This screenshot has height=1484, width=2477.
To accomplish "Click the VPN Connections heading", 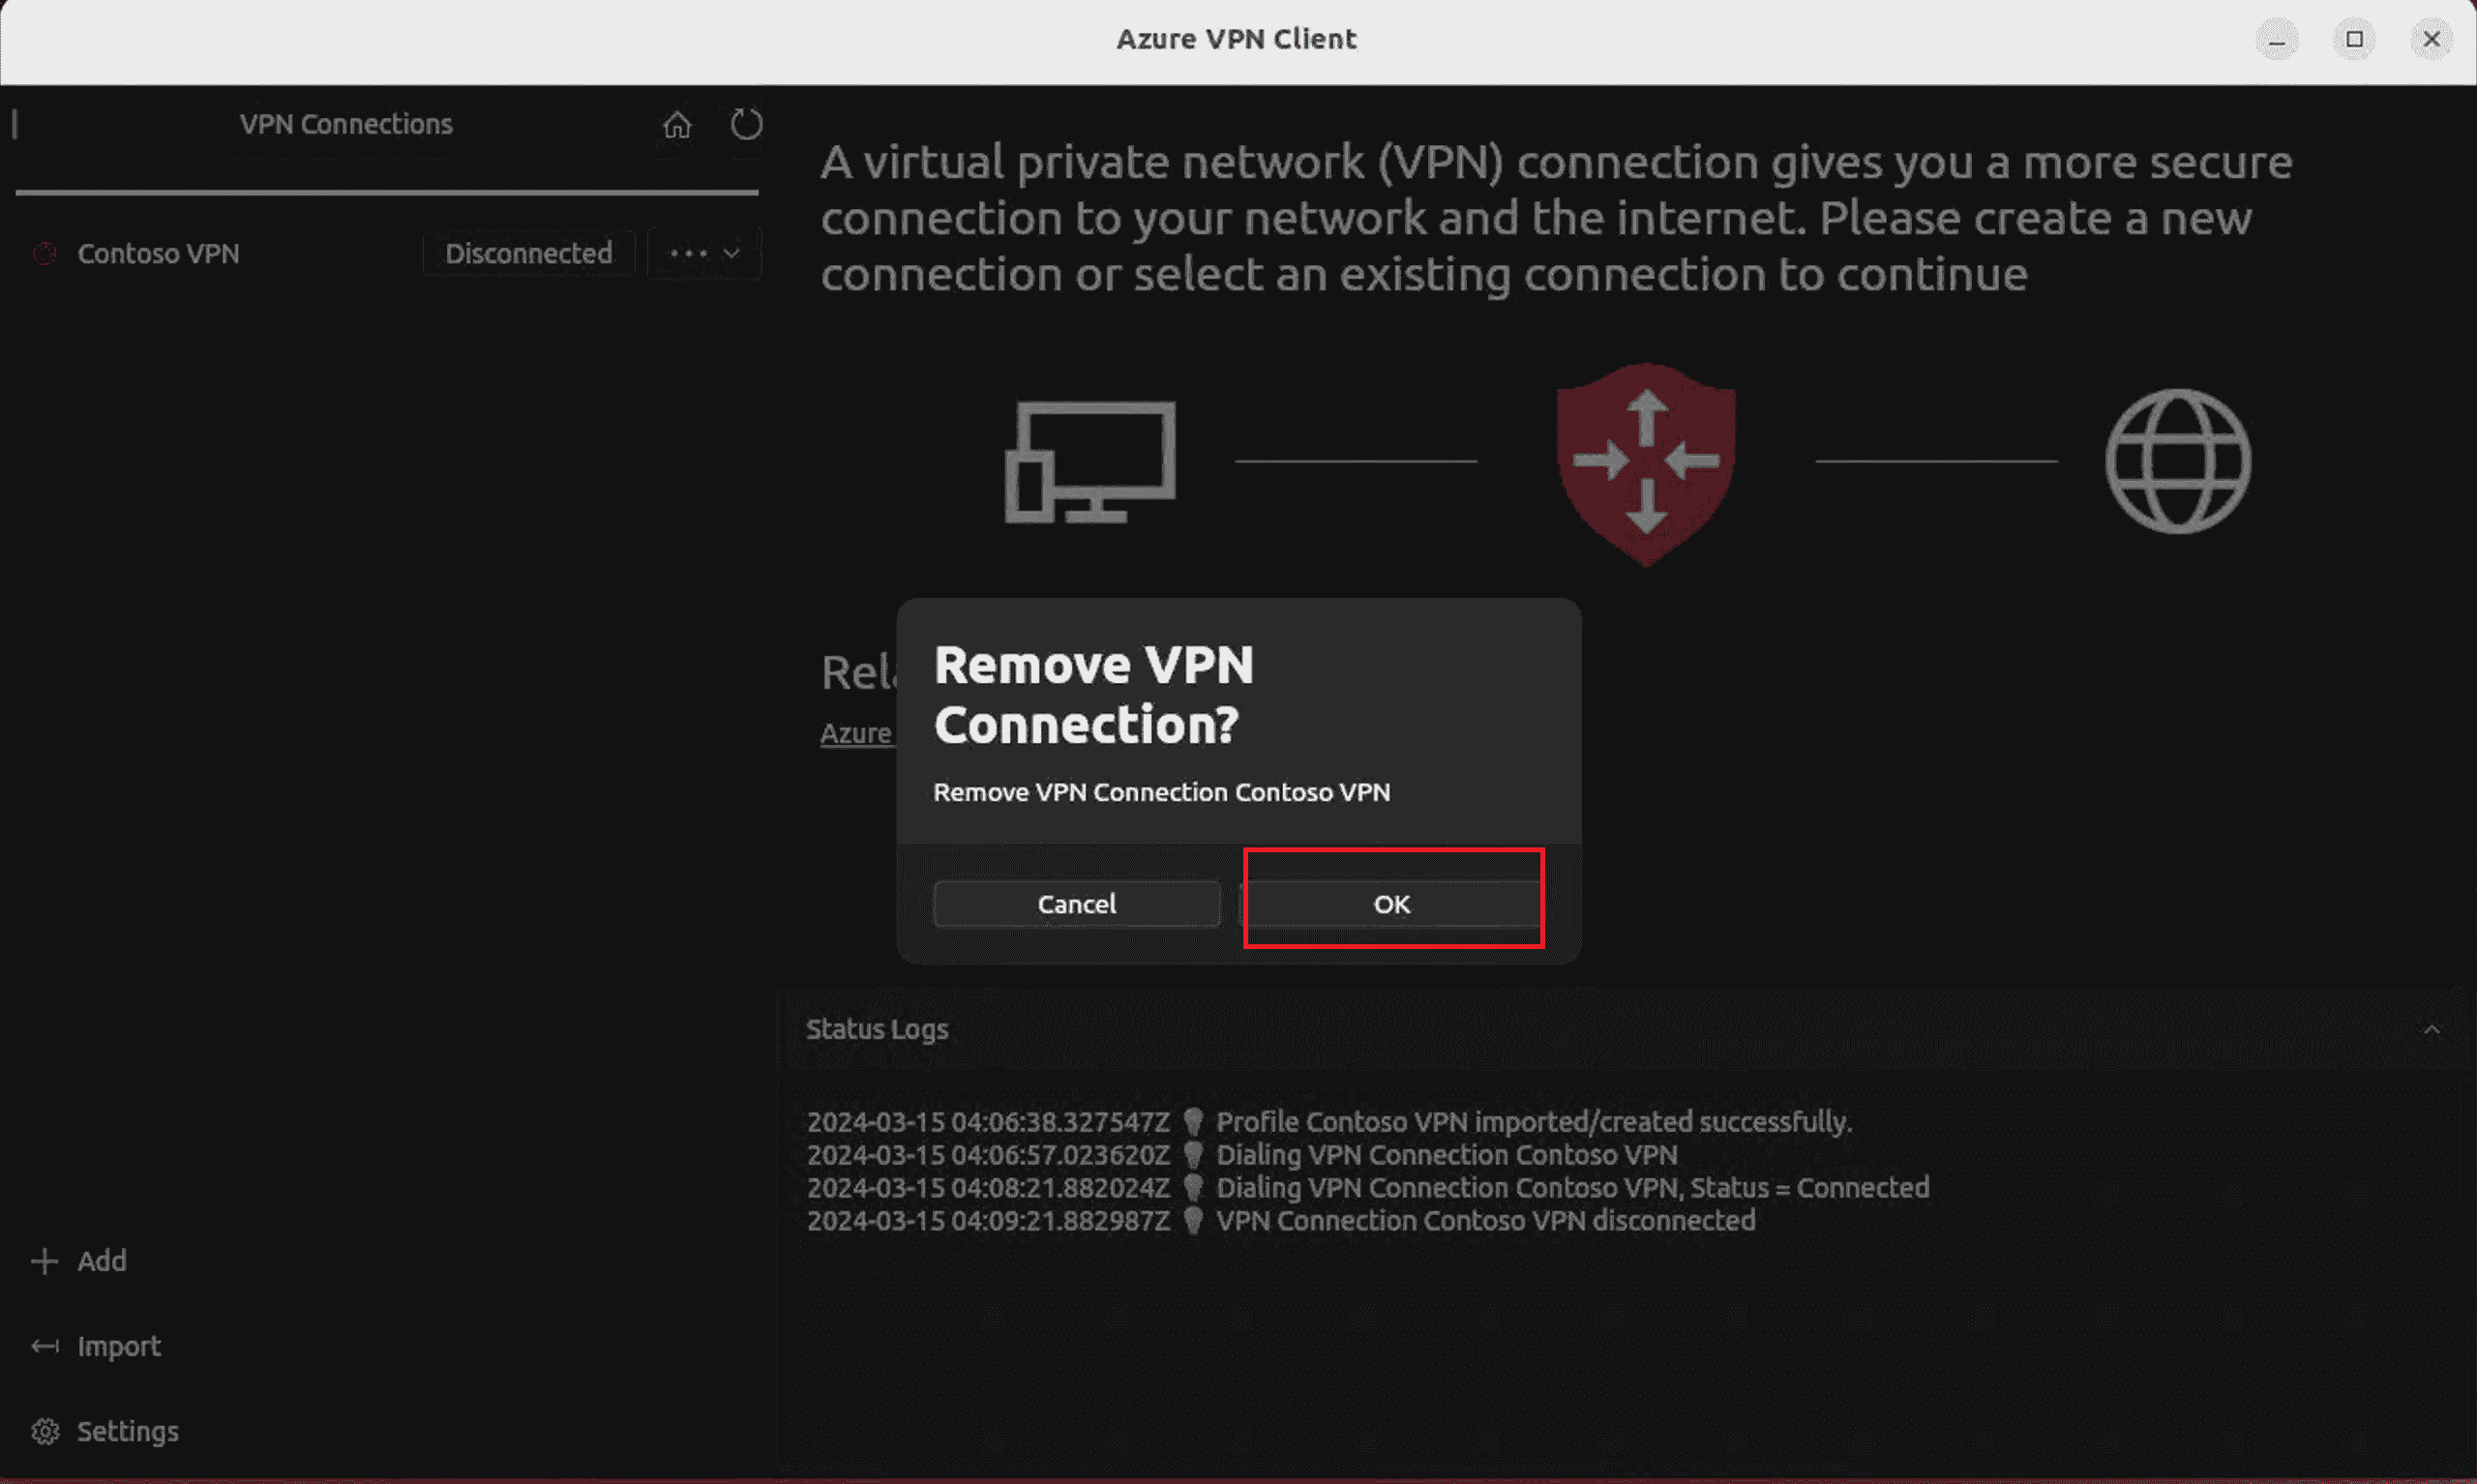I will point(346,125).
